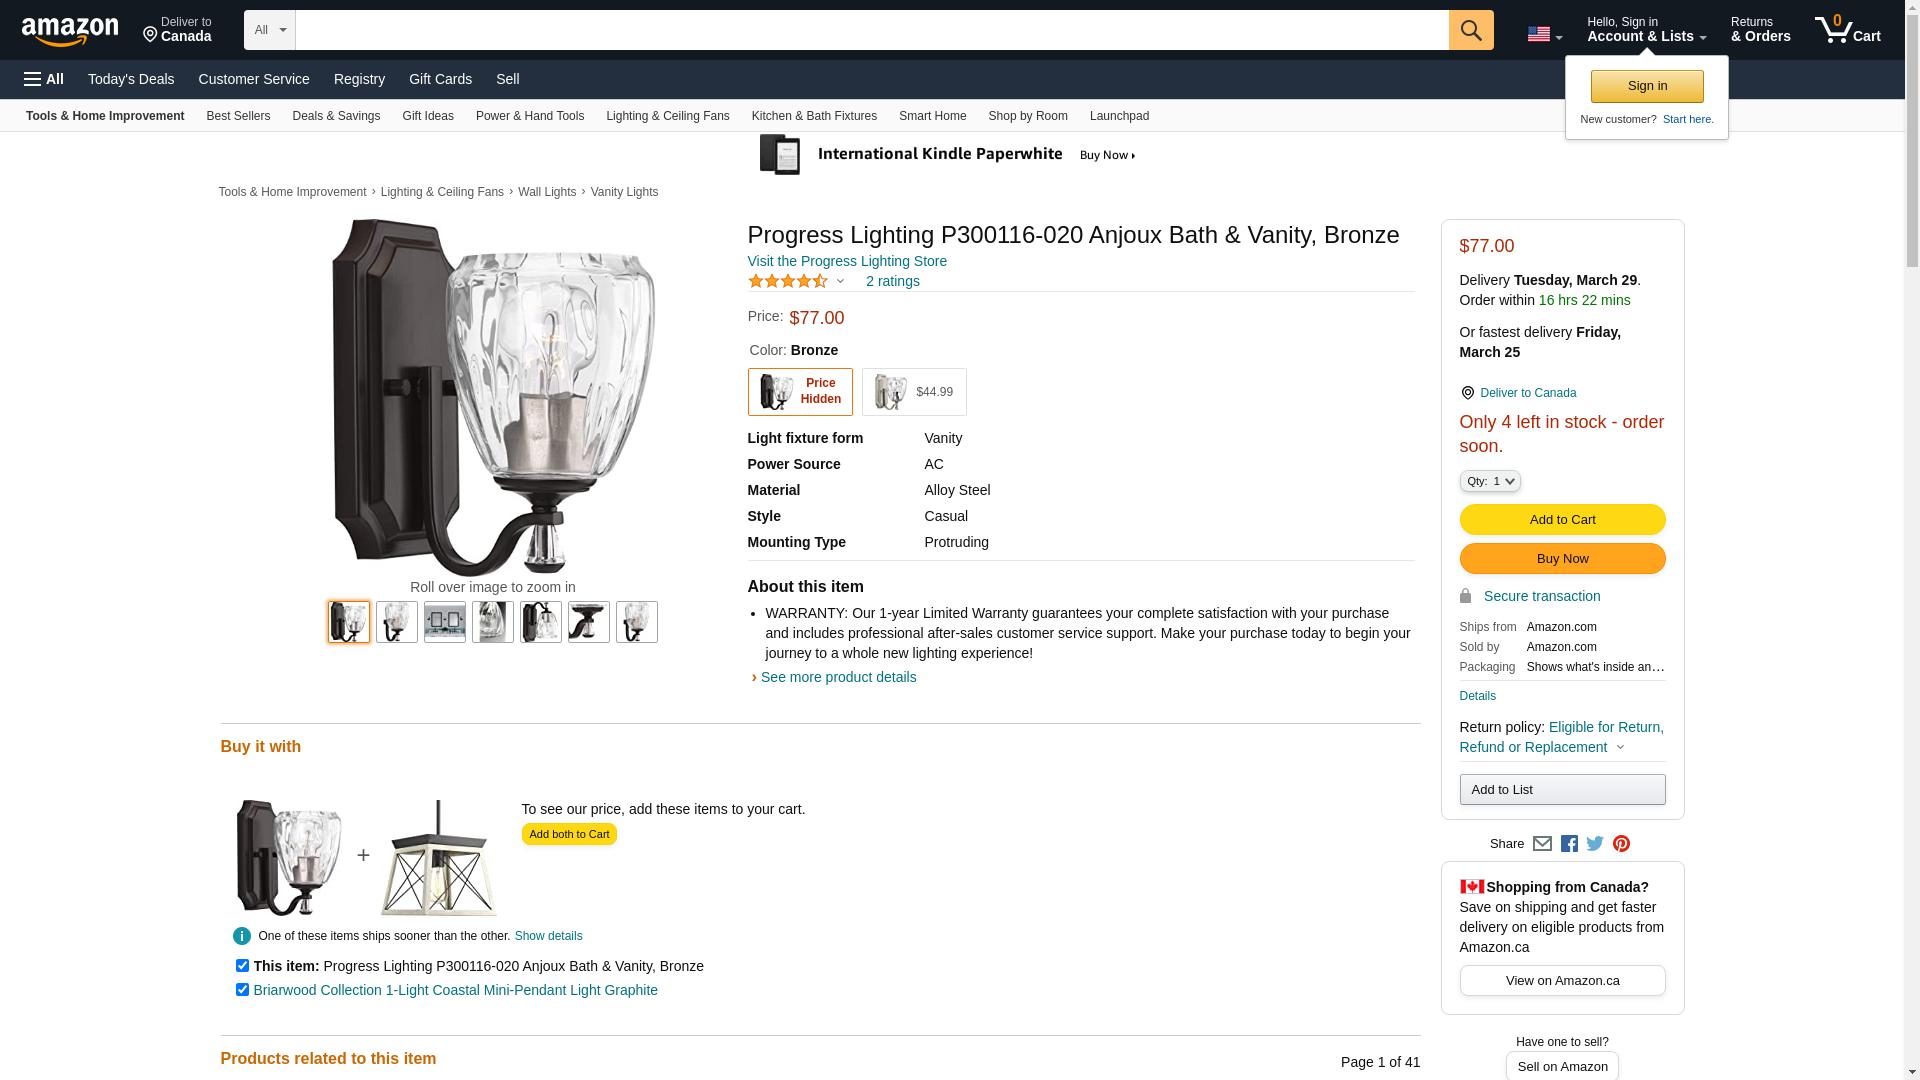Go to Lighting & Ceiling Fans subnav
This screenshot has height=1080, width=1920.
667,116
